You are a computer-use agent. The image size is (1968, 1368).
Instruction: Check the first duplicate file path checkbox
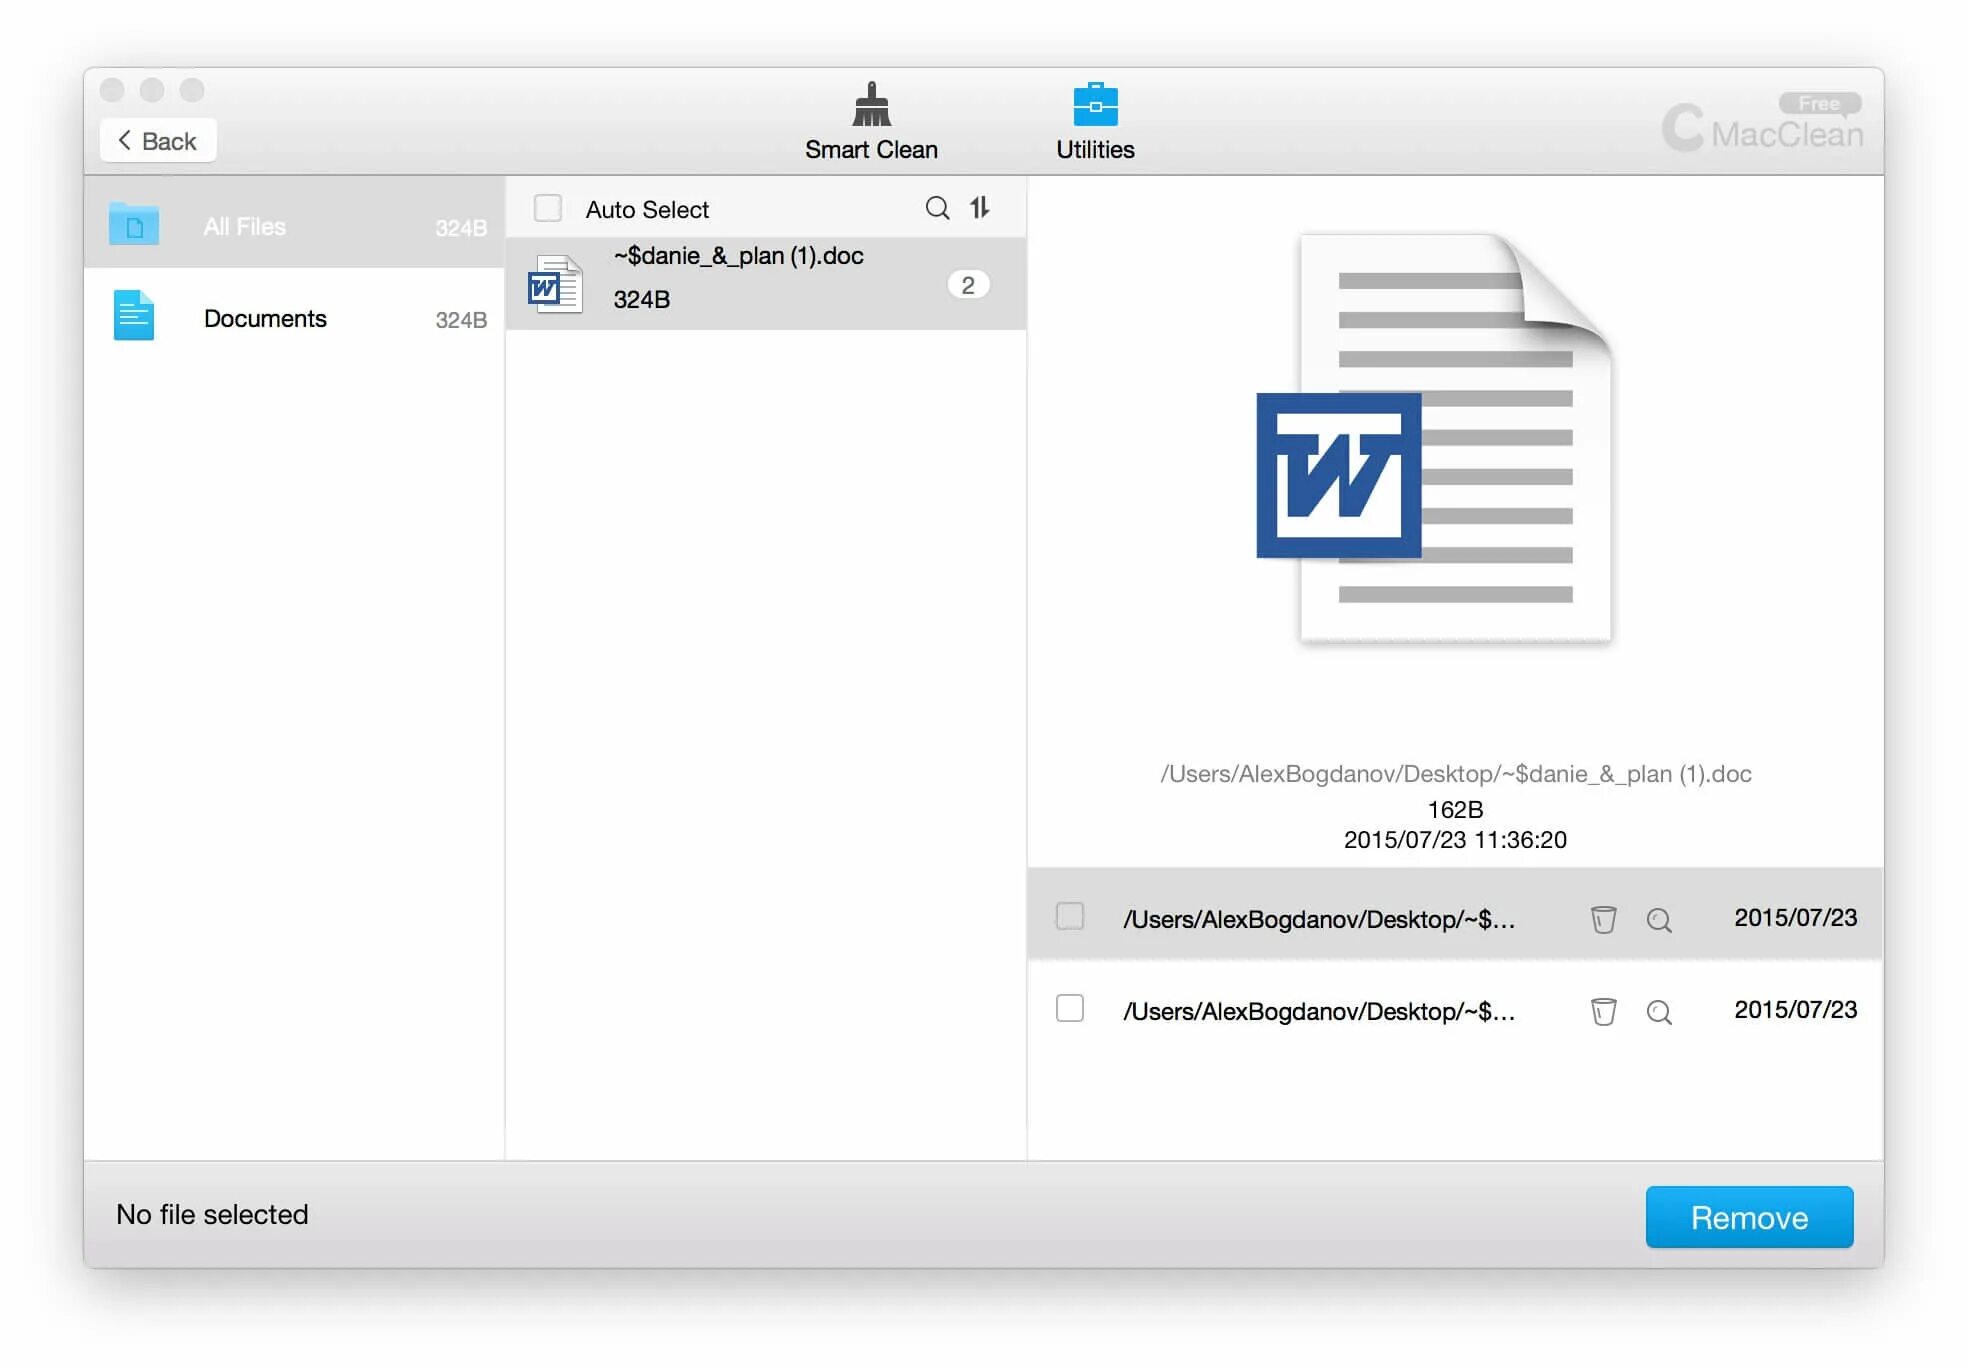click(1070, 916)
